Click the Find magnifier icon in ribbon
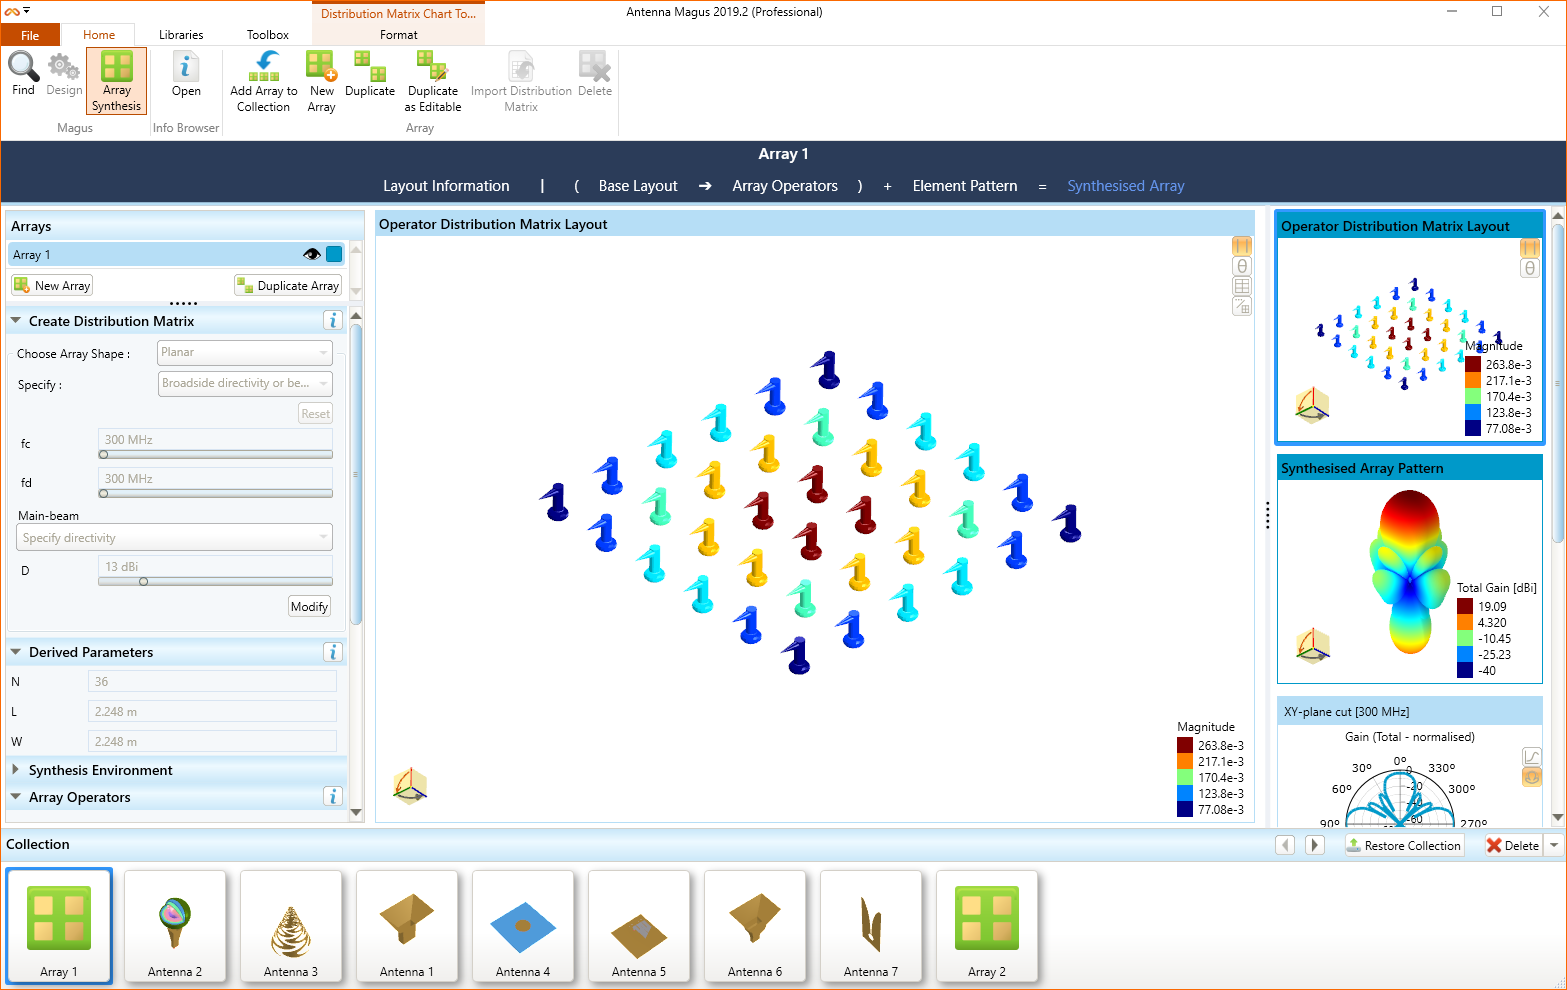Viewport: 1567px width, 990px height. tap(23, 68)
